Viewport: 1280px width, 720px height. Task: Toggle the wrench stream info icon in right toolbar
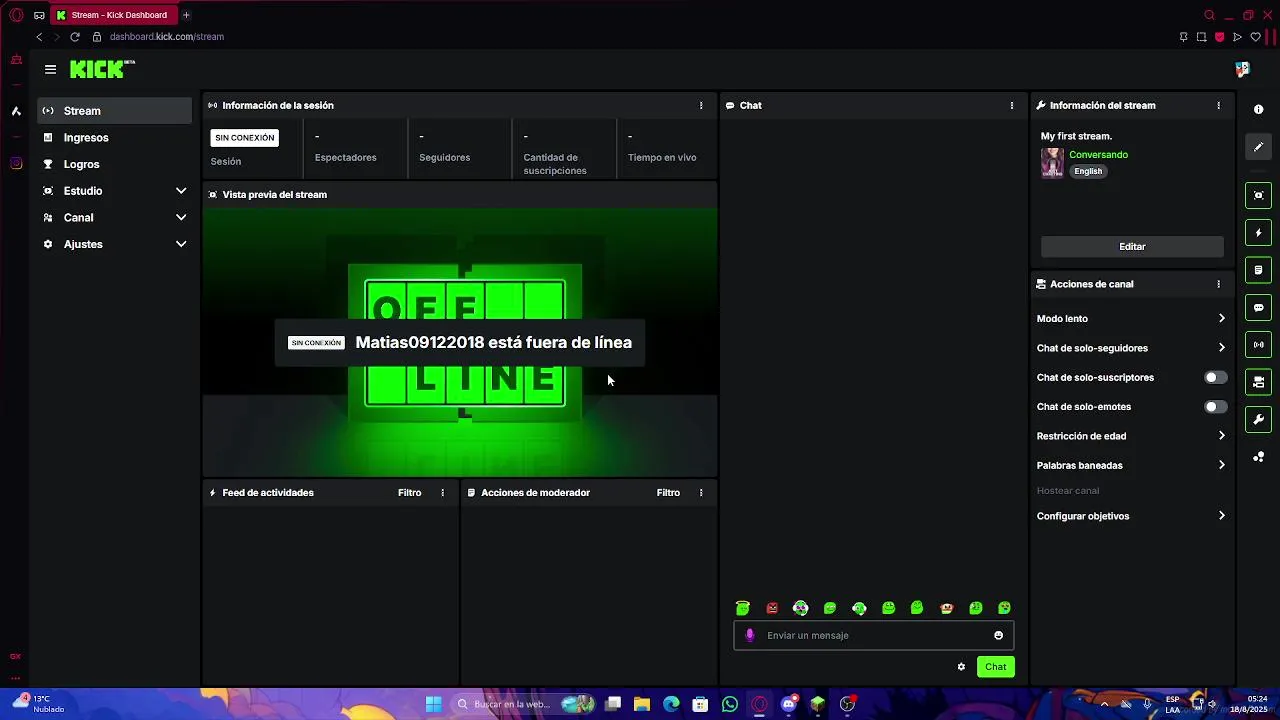1258,420
